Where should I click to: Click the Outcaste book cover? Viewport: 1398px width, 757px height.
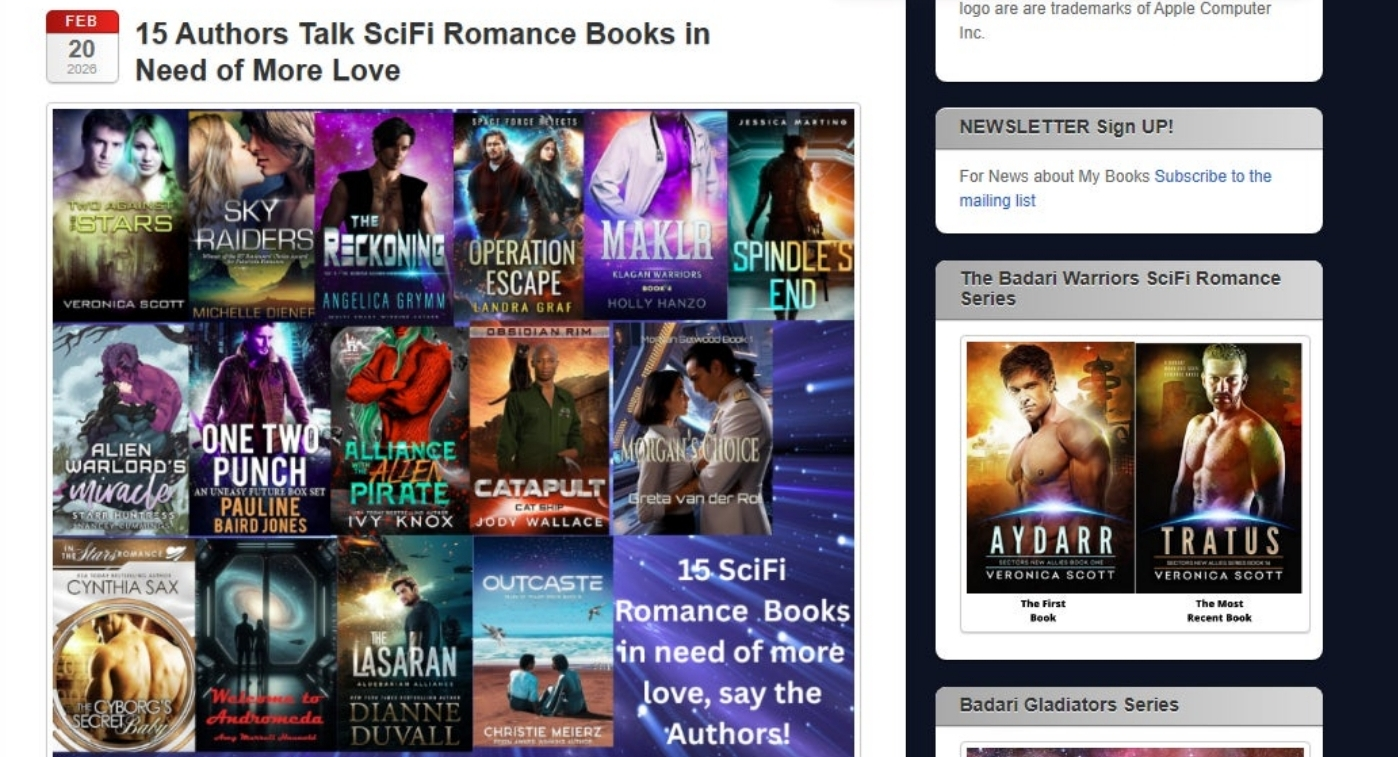click(543, 645)
